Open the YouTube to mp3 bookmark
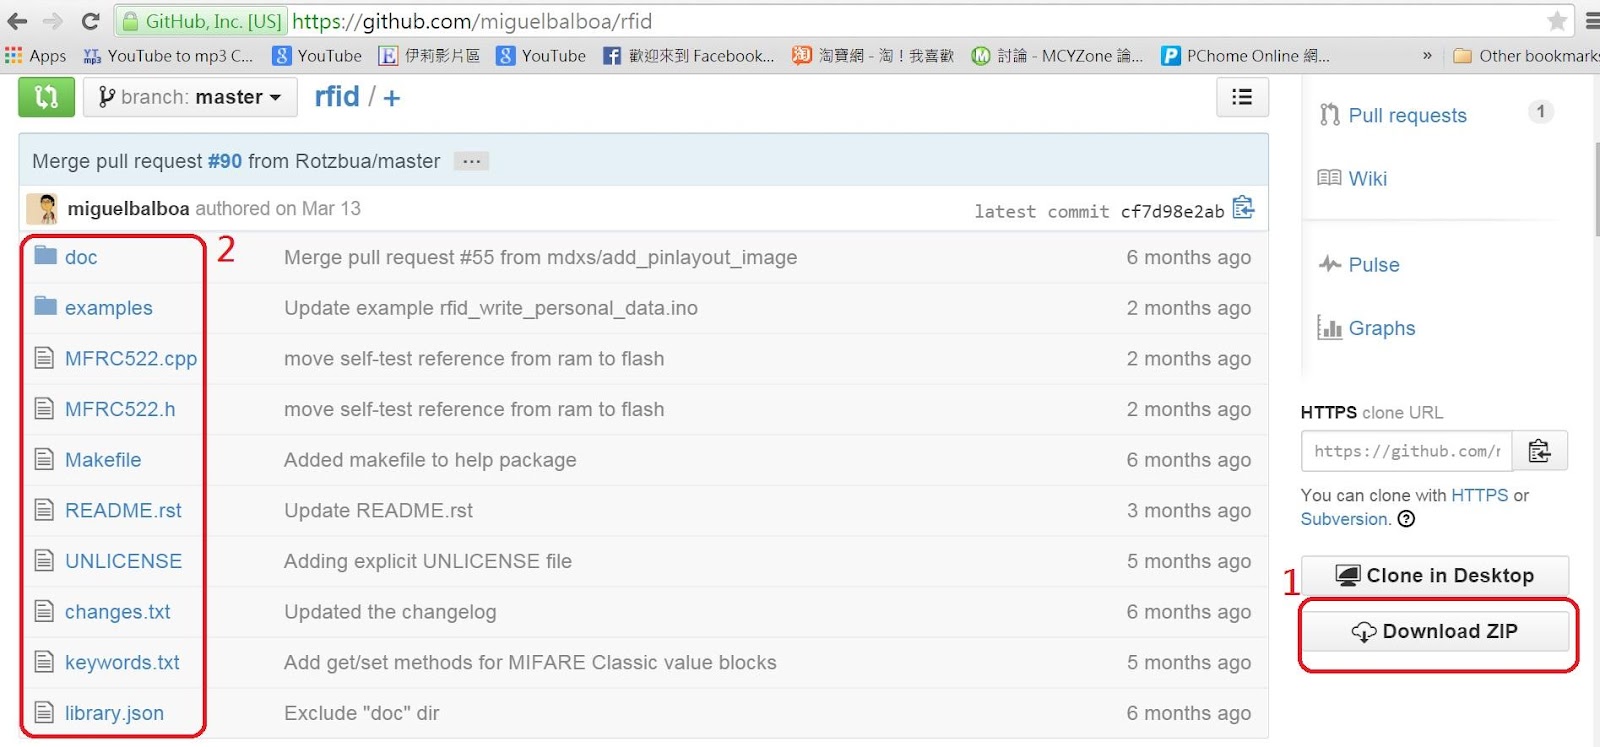Viewport: 1600px width, 747px height. coord(168,56)
